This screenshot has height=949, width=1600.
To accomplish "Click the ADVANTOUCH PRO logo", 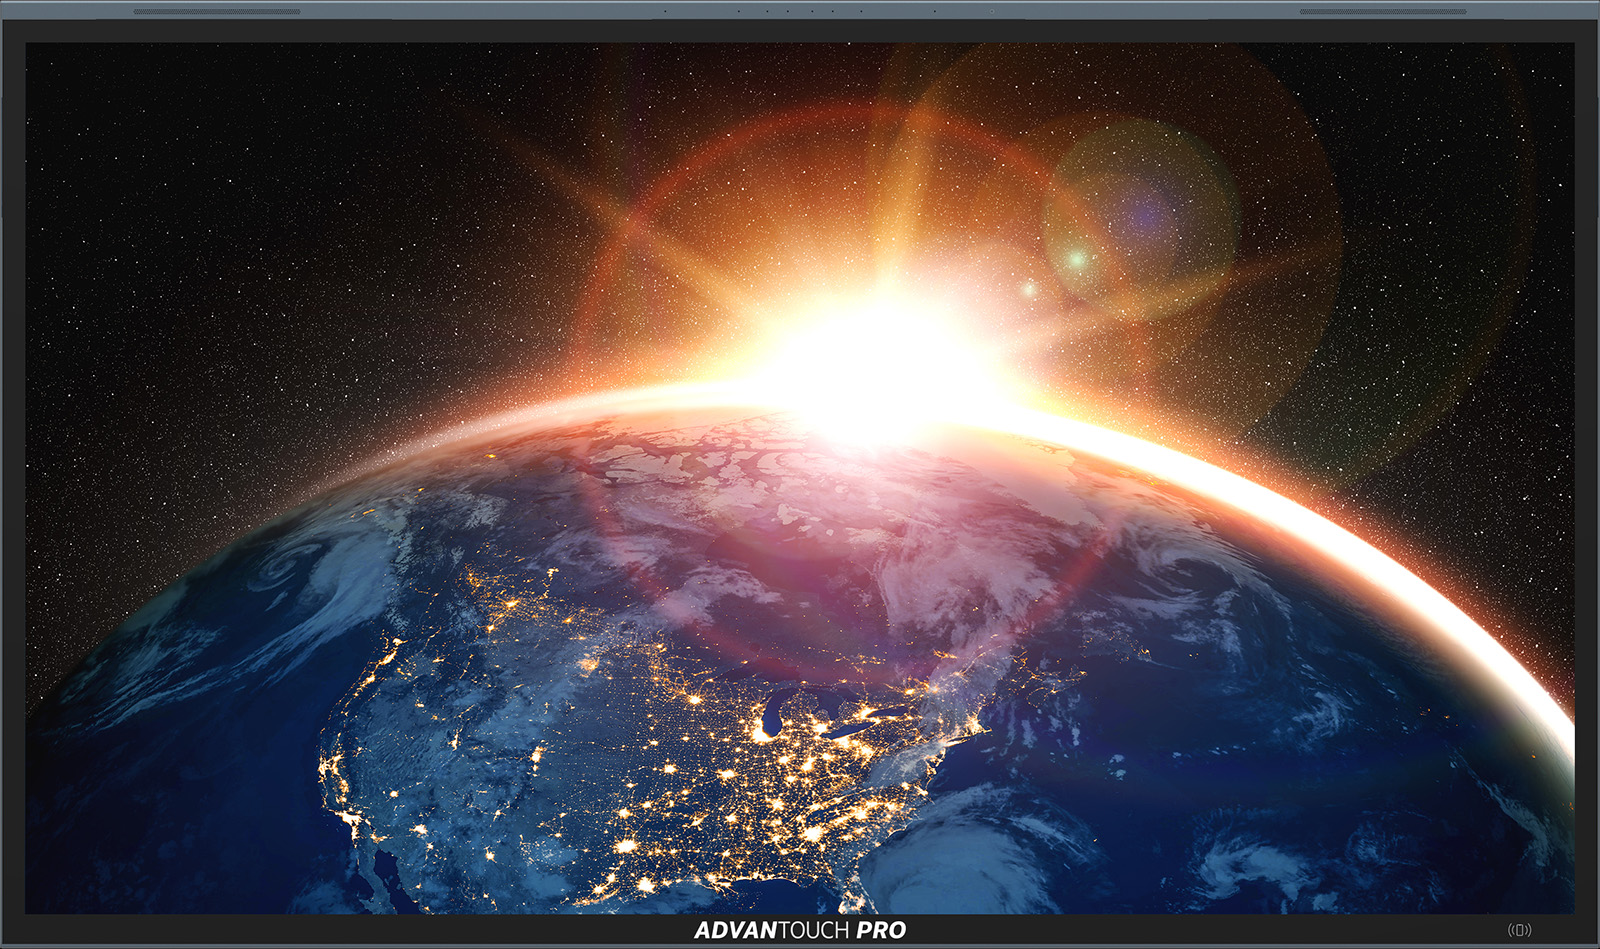I will coord(800,930).
